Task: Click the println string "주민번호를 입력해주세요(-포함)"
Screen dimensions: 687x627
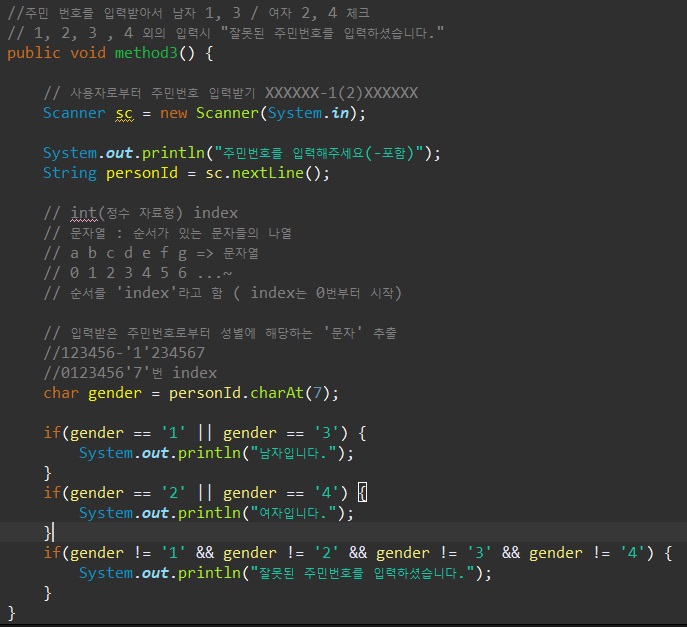Action: (319, 153)
